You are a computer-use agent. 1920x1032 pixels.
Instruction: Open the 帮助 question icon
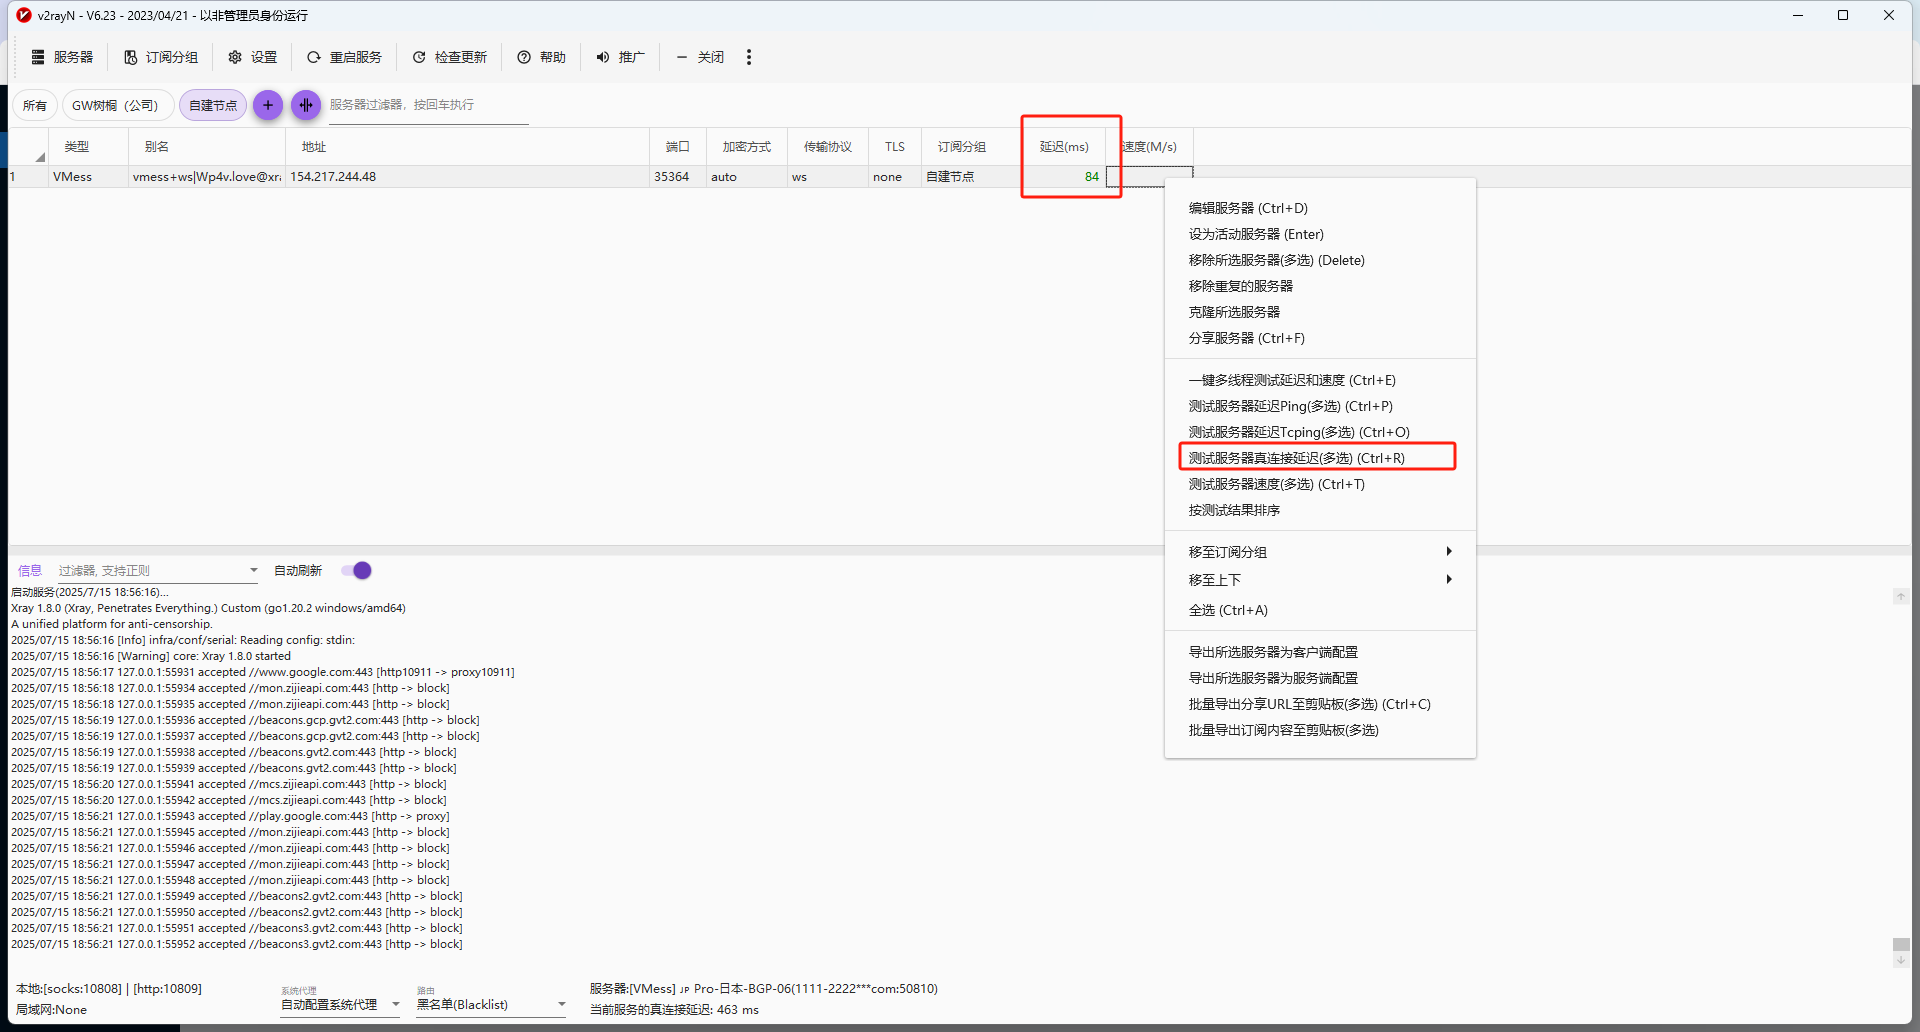coord(524,57)
